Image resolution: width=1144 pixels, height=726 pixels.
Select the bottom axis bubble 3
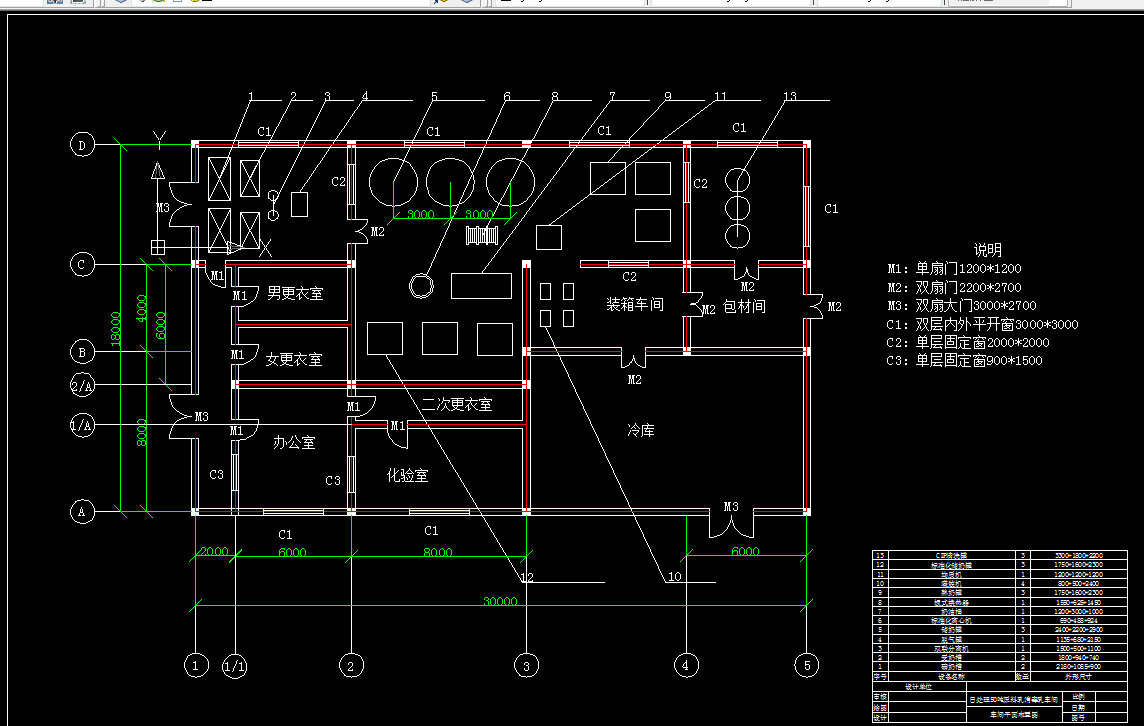[x=526, y=665]
